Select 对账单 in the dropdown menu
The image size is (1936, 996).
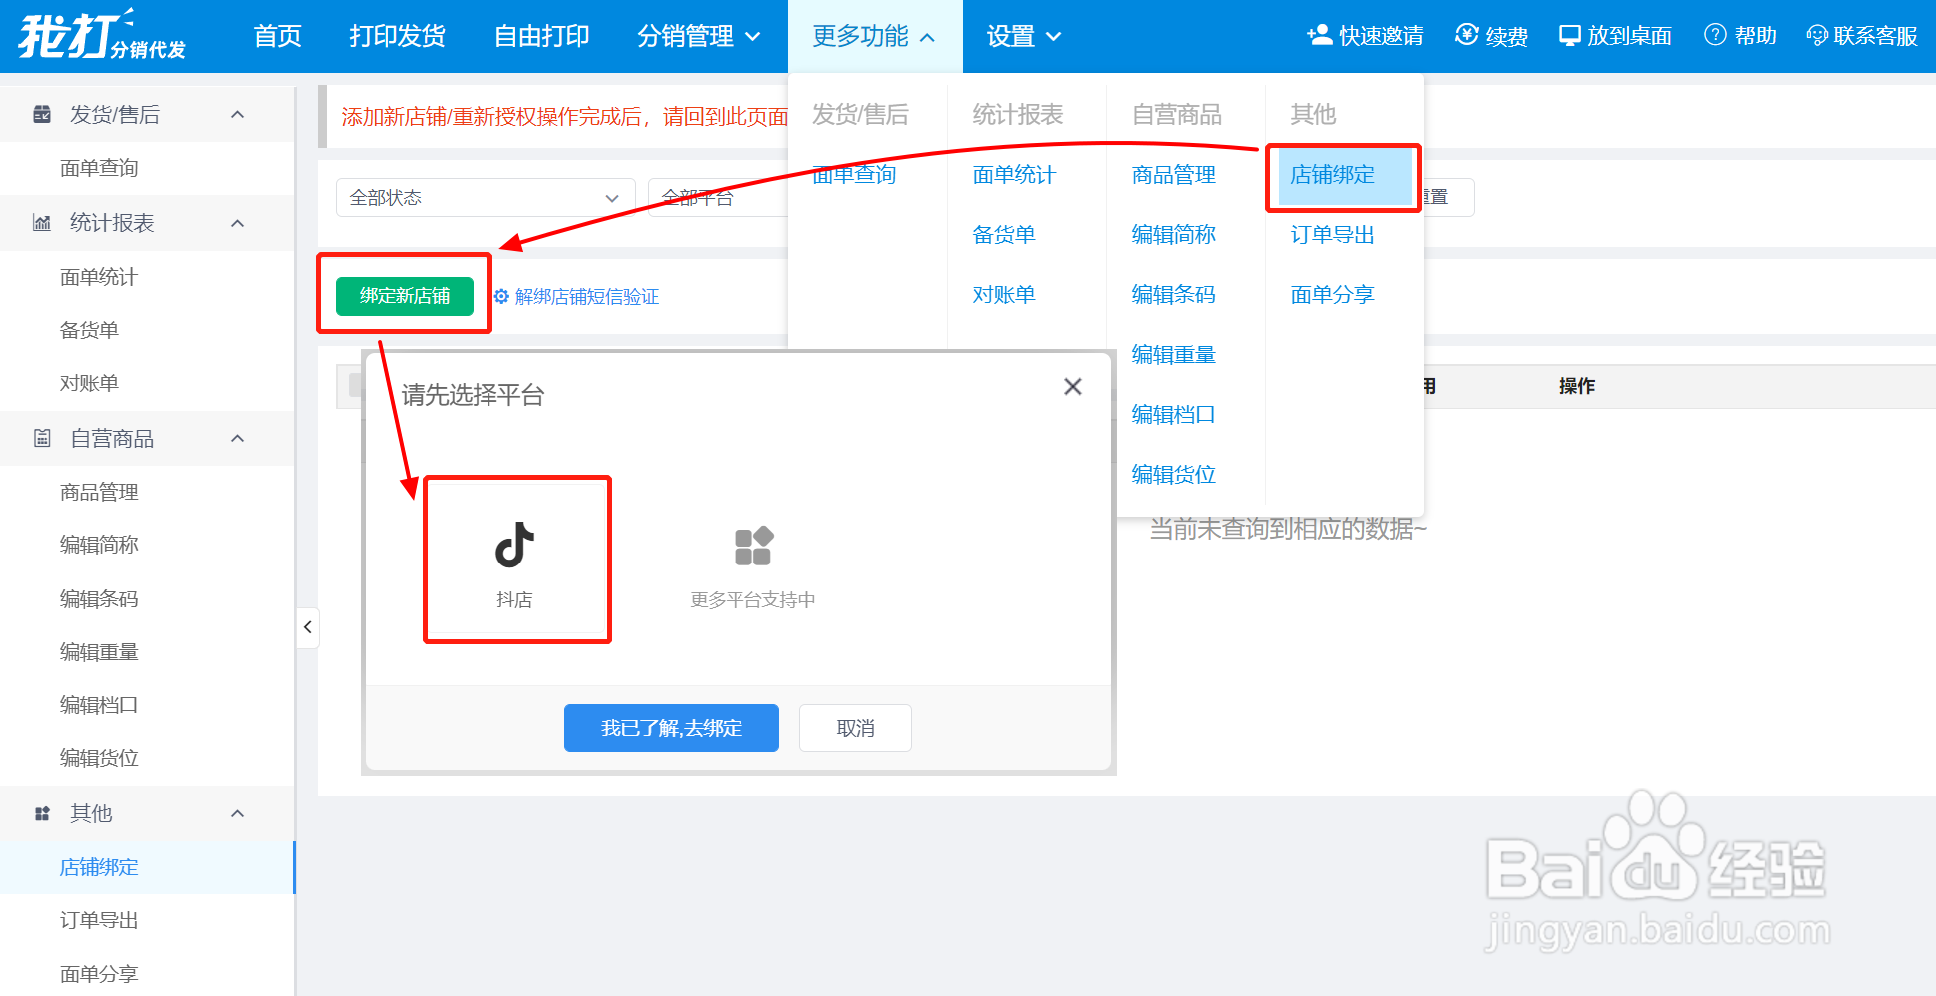(1004, 295)
